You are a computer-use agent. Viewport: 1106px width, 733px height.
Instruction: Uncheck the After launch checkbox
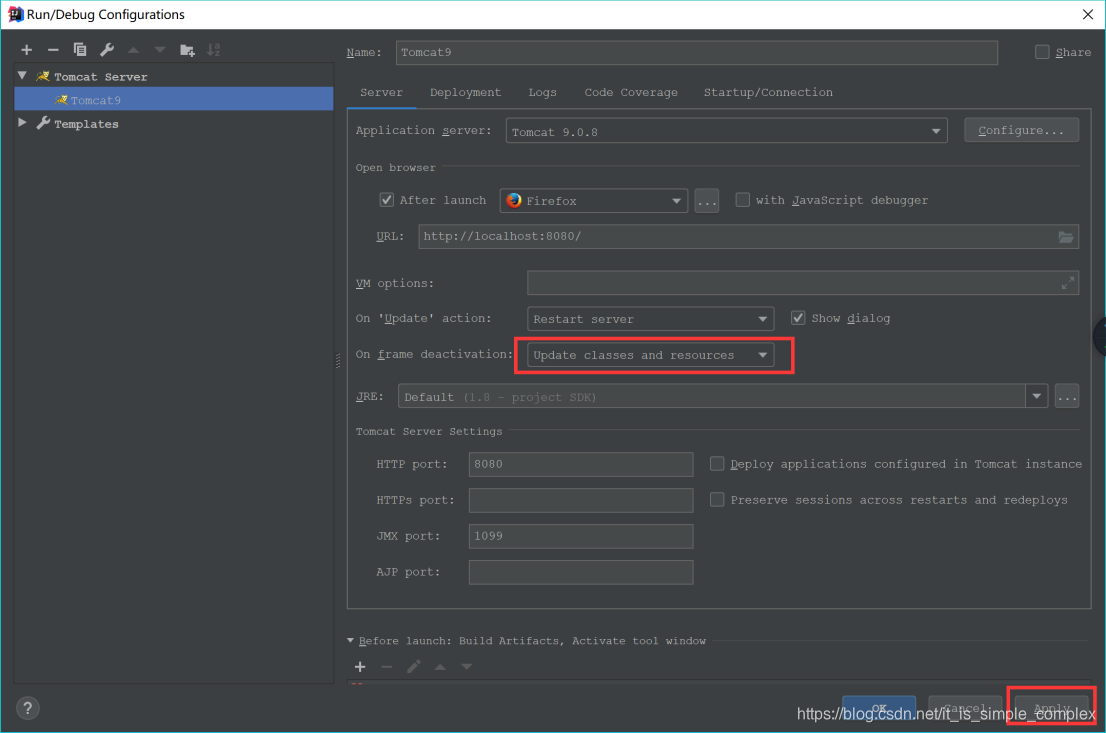(387, 200)
